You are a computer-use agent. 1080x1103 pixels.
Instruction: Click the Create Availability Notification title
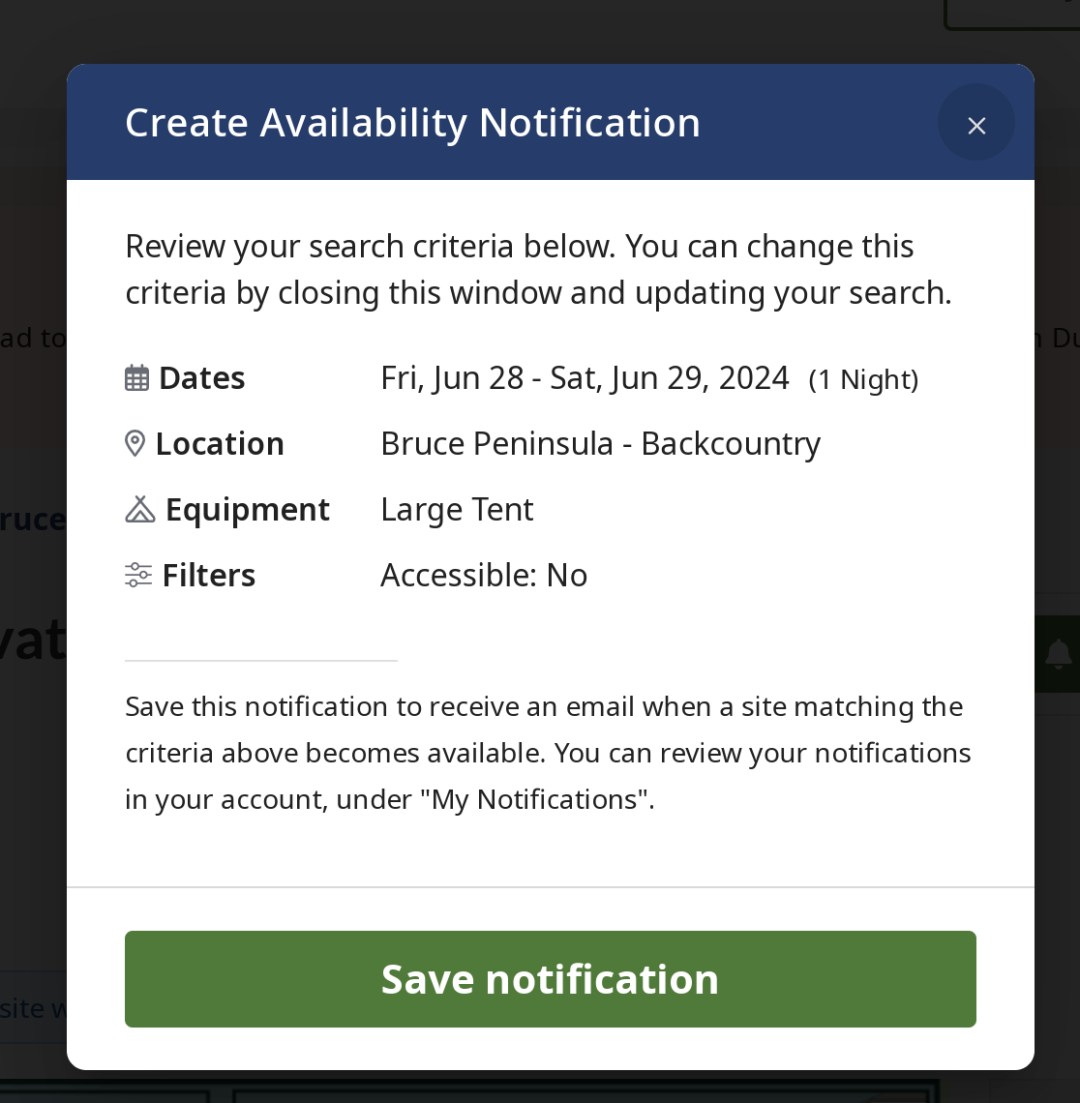point(413,122)
